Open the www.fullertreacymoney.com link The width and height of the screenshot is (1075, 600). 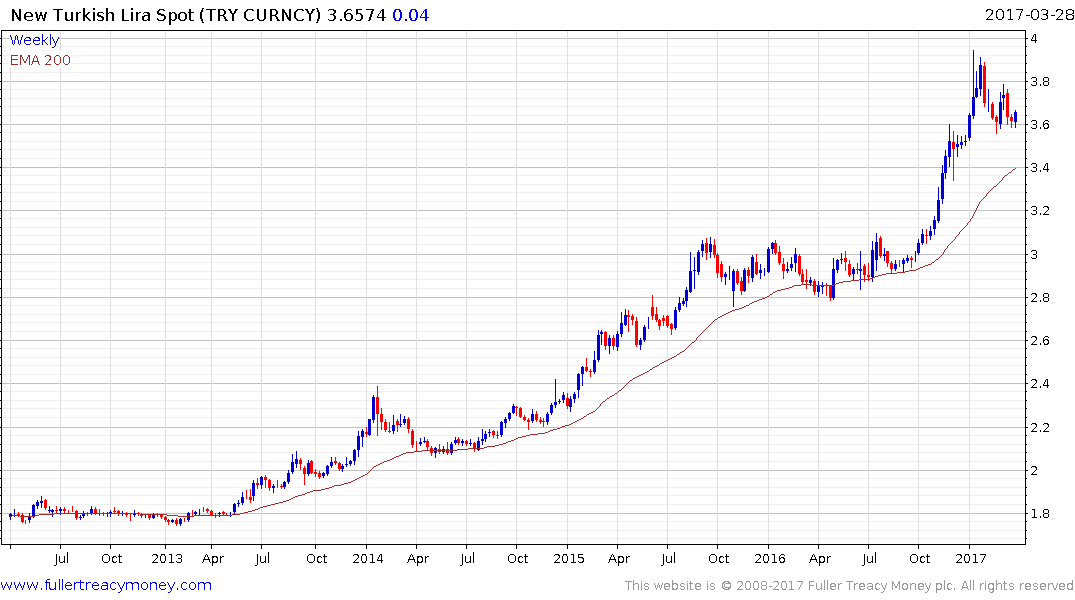click(106, 585)
